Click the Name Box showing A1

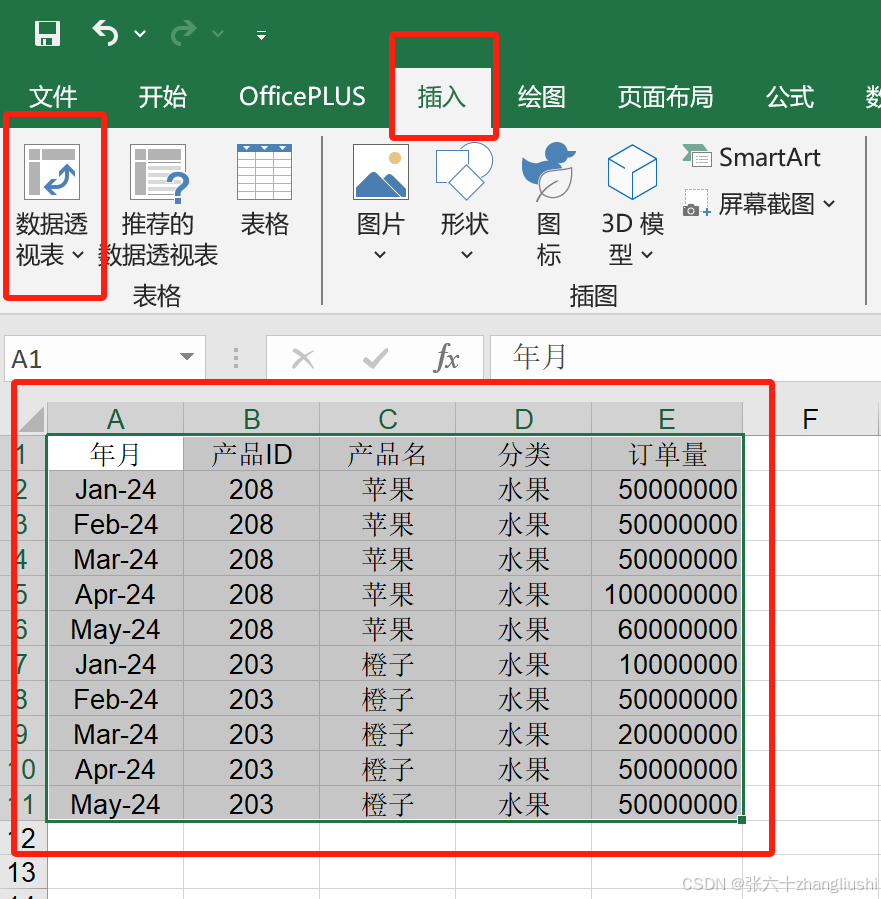click(x=92, y=358)
